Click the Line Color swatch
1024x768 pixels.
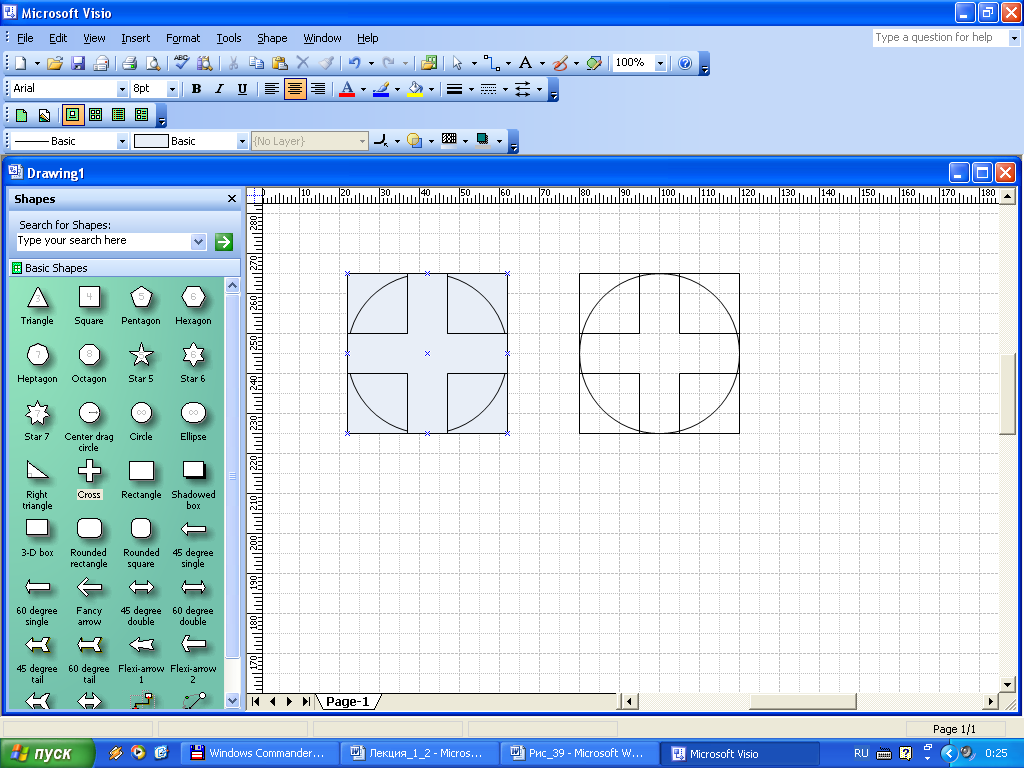click(381, 89)
